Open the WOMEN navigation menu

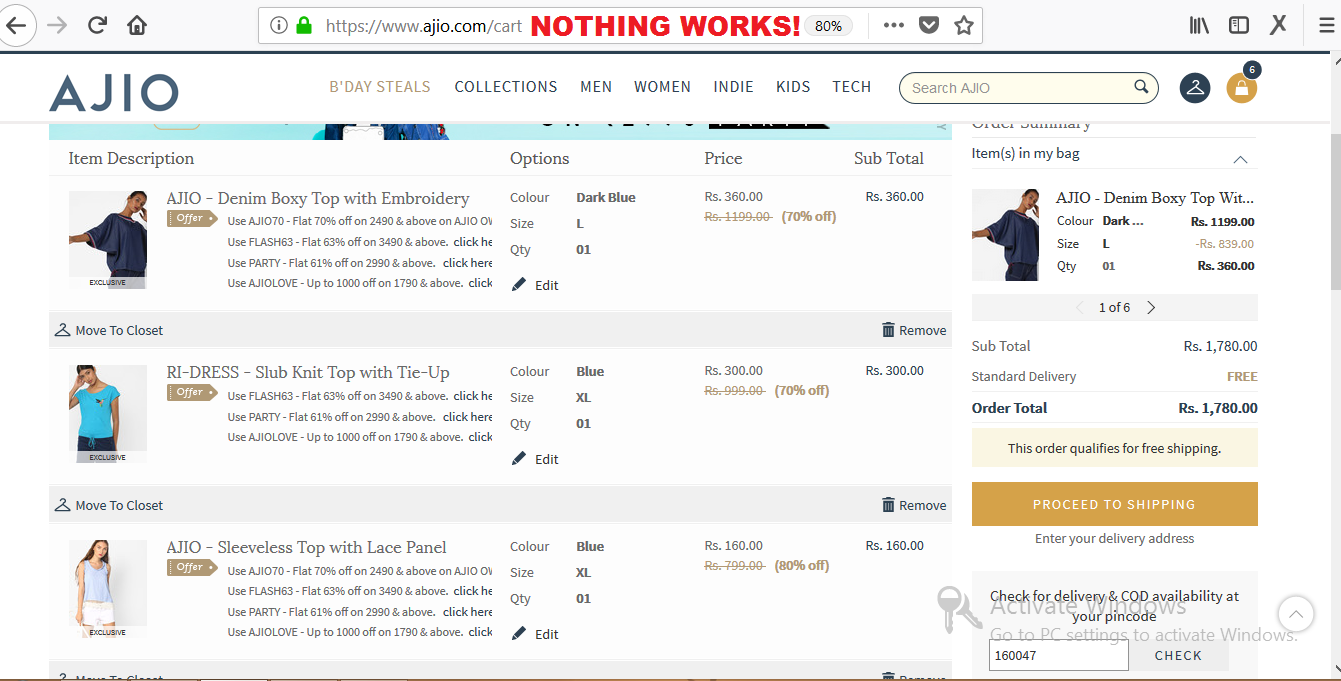pos(662,87)
